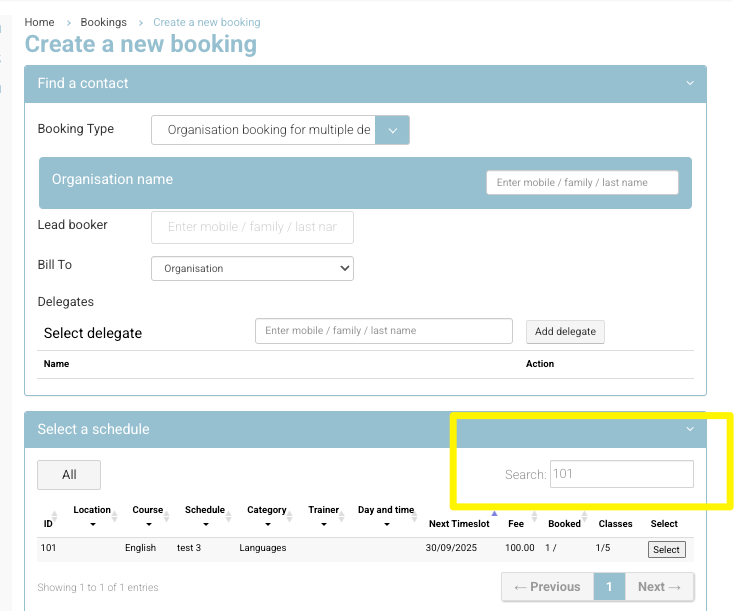Viewport: 734px width, 611px height.
Task: Collapse the Select a schedule panel chevron
Action: point(689,429)
